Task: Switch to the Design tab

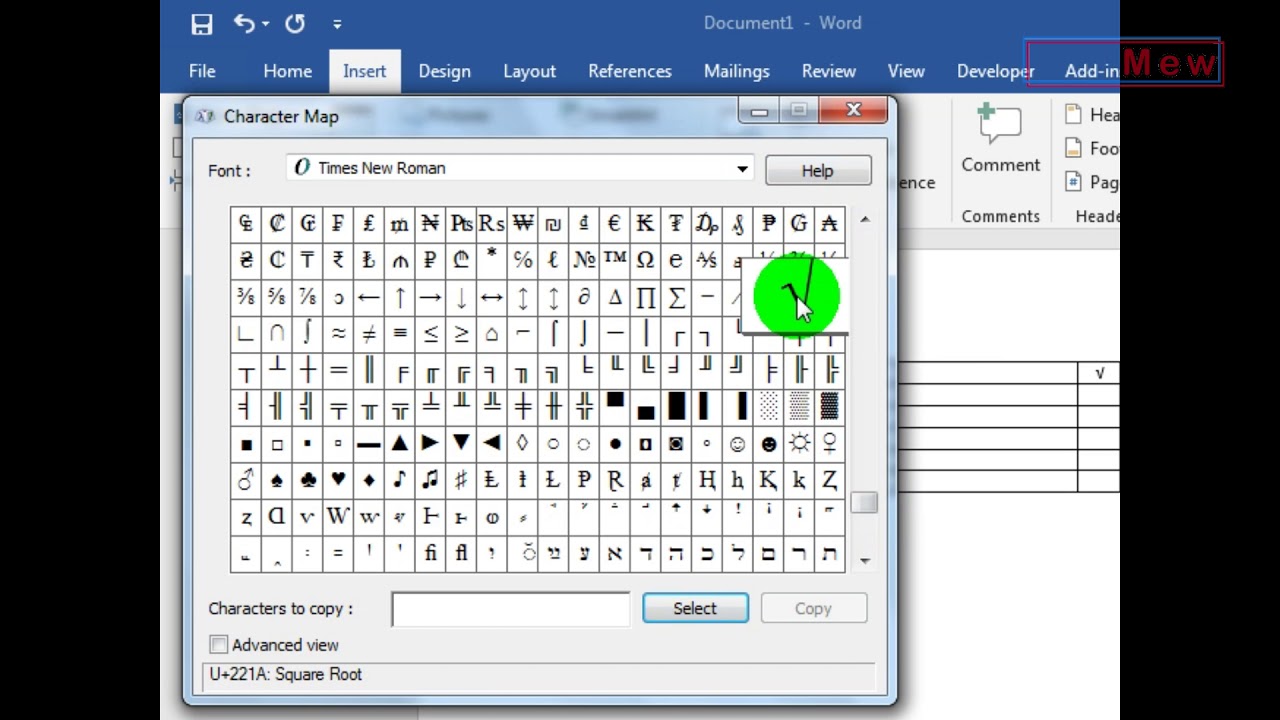Action: pos(444,71)
